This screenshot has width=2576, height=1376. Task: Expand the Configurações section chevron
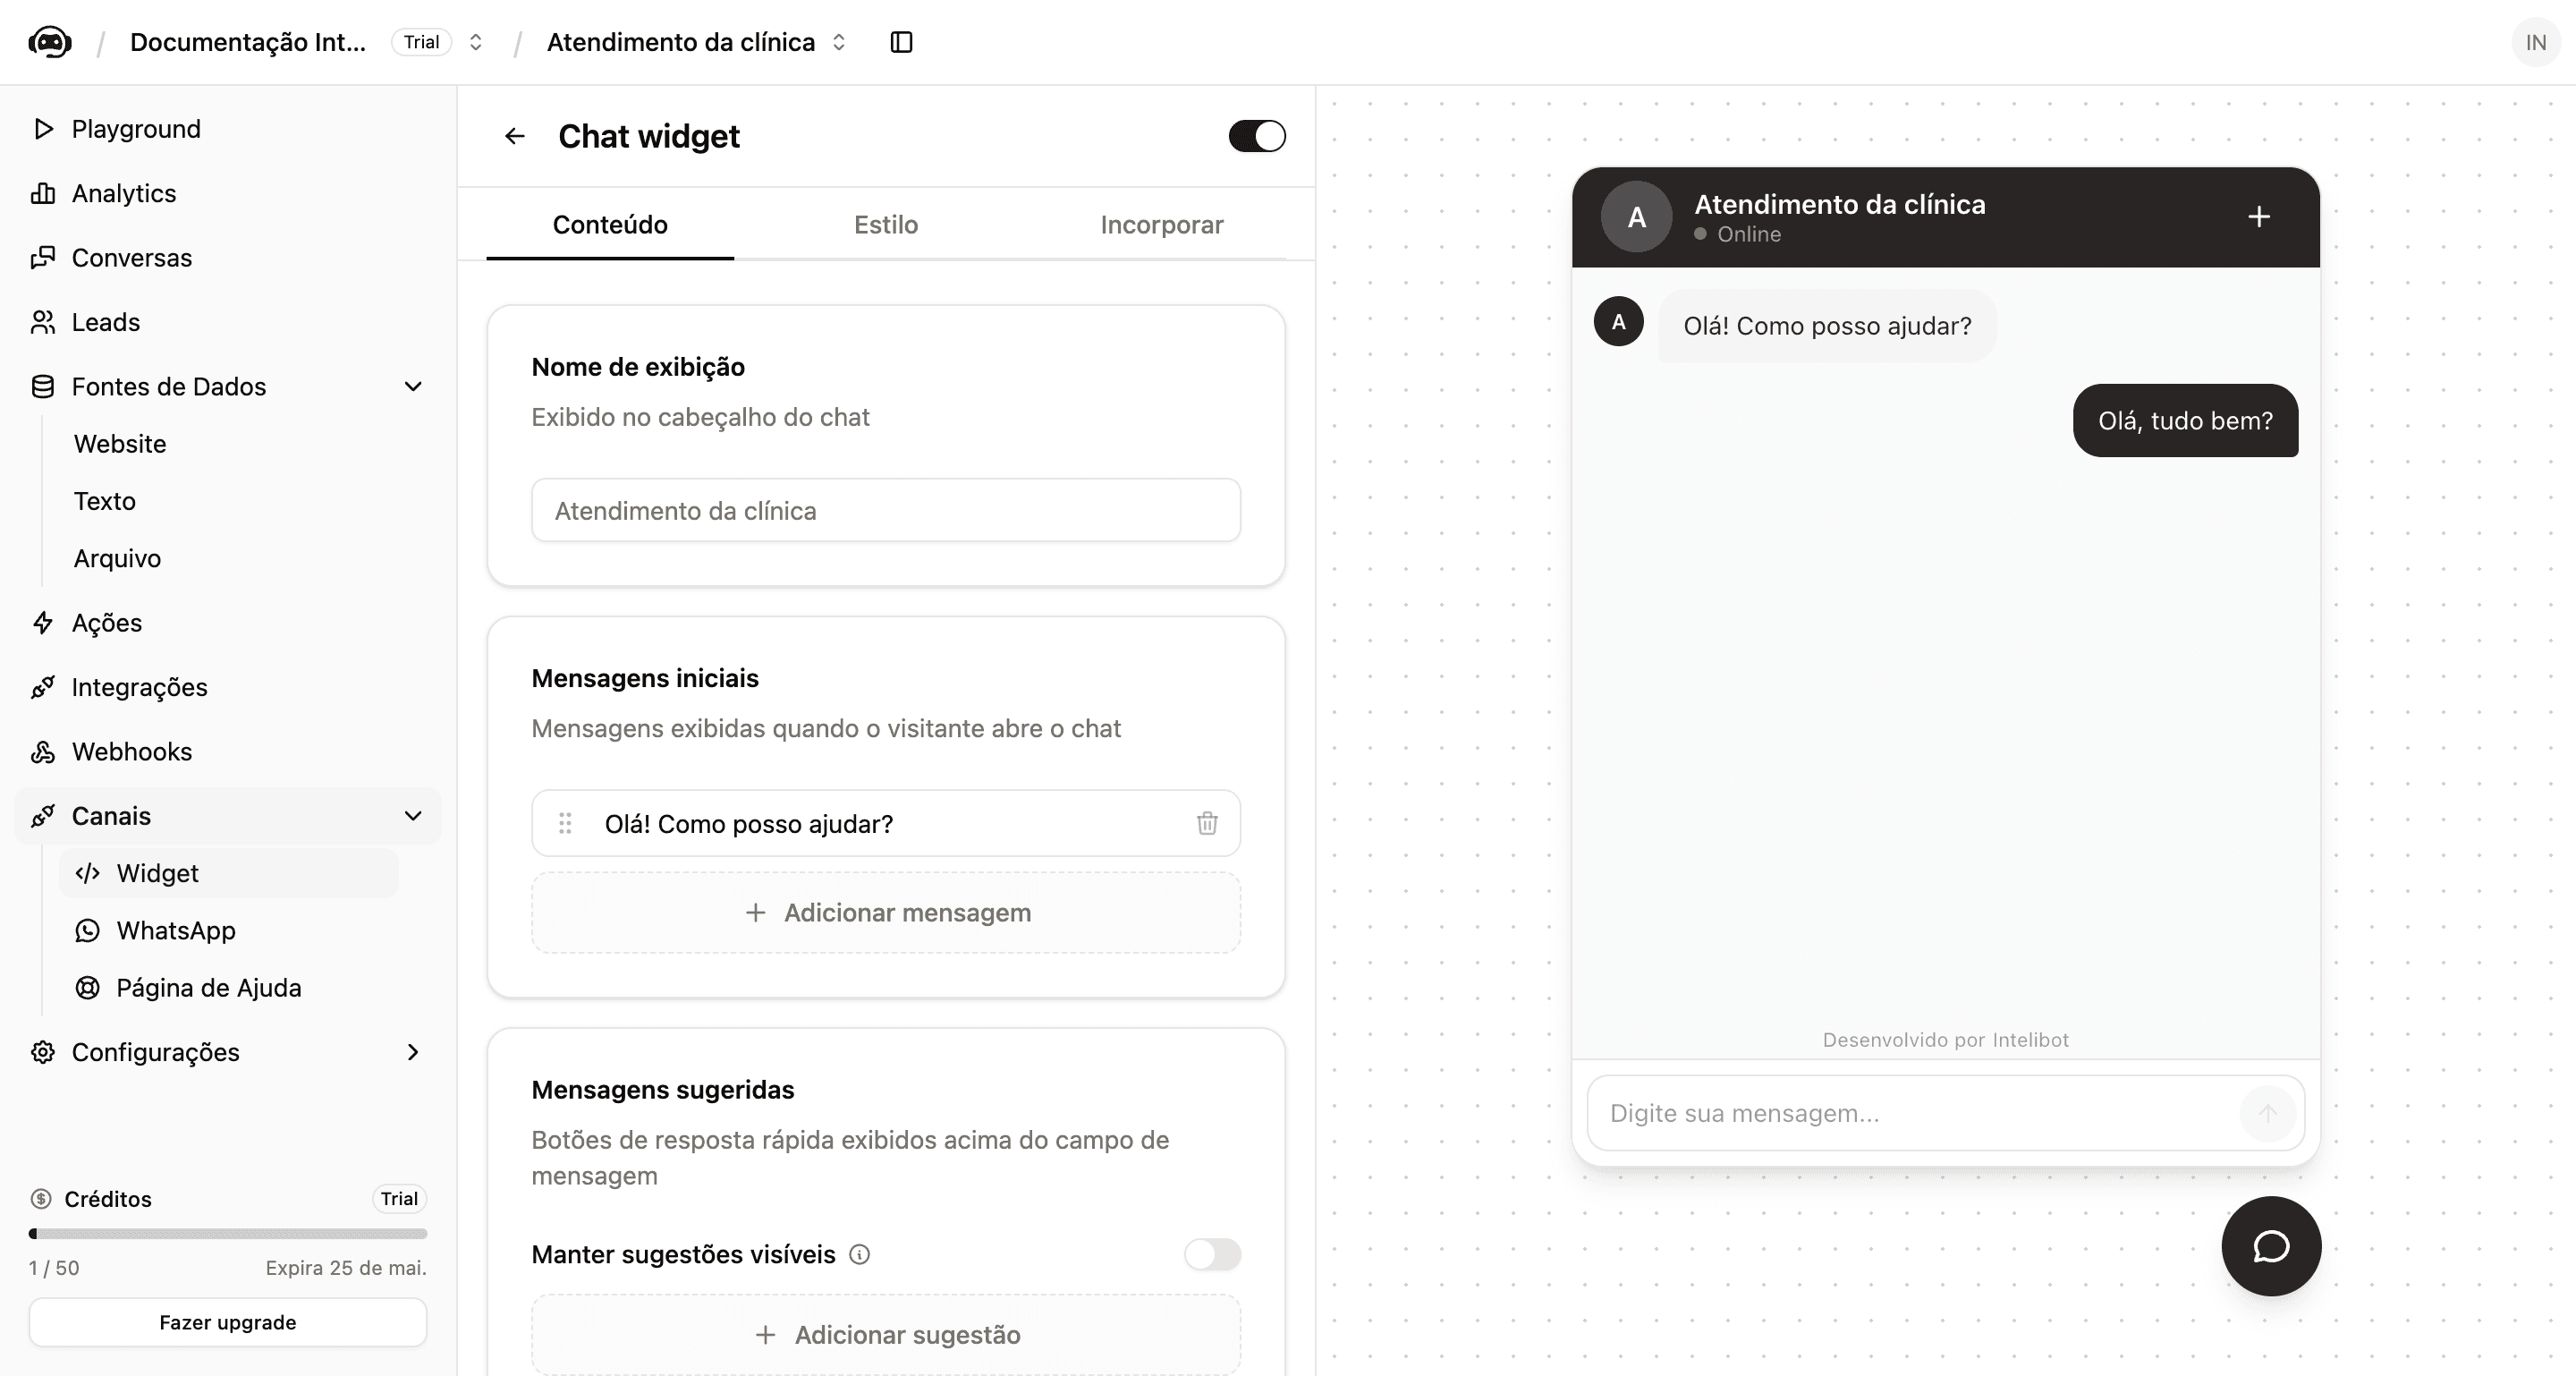pyautogui.click(x=412, y=1052)
